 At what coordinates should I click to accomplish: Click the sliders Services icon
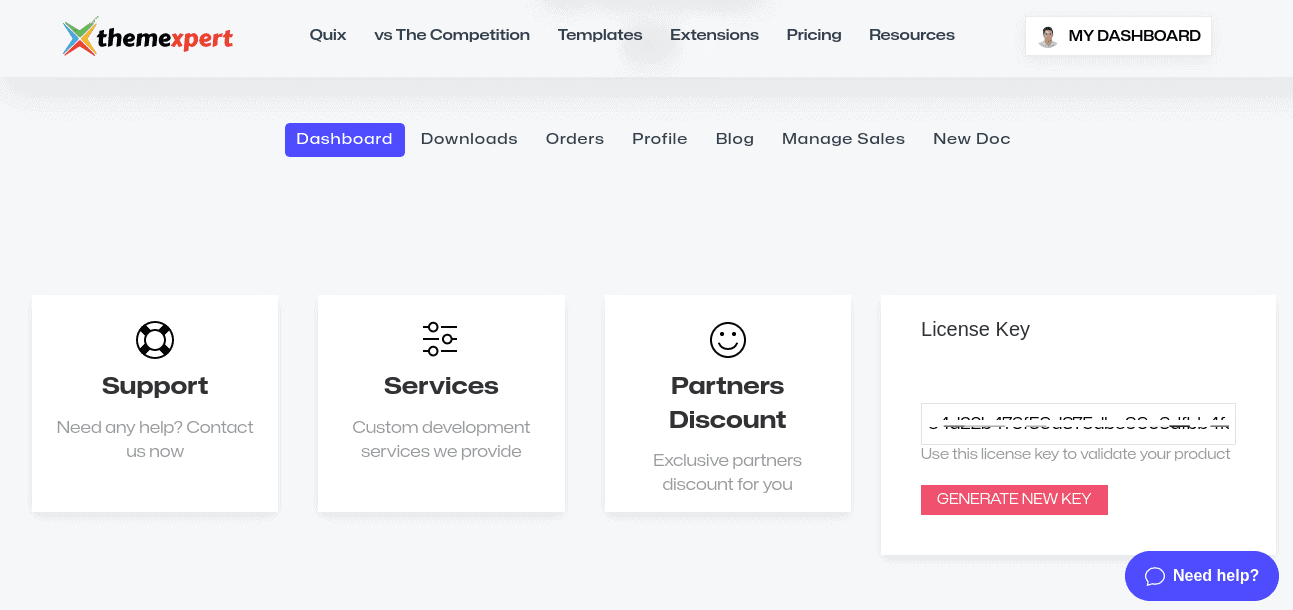click(440, 340)
